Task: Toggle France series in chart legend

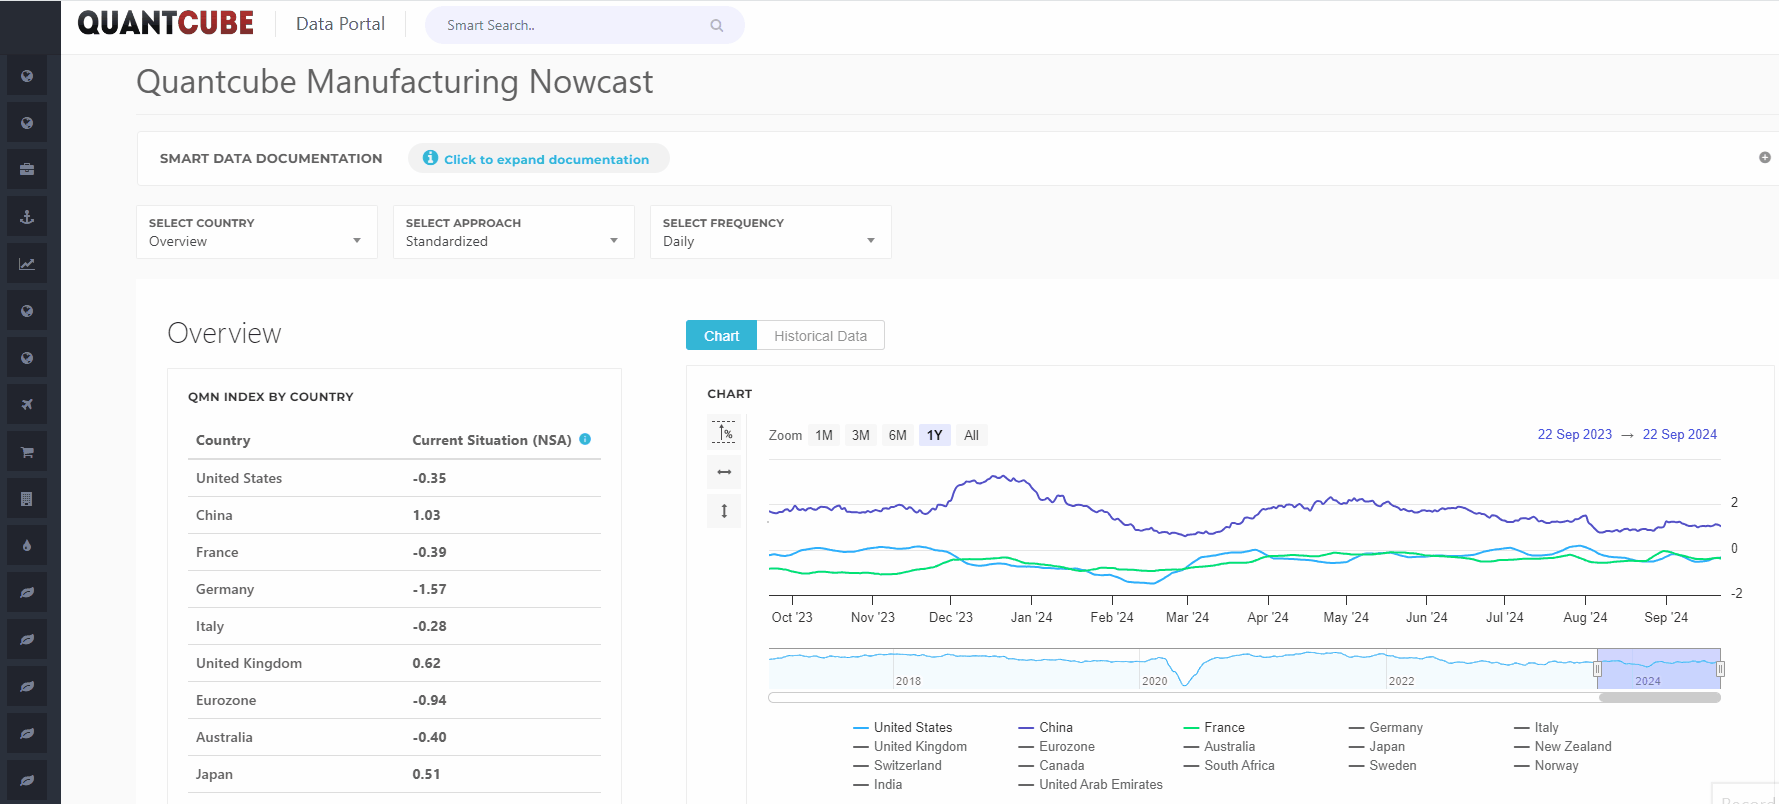Action: (x=1214, y=728)
